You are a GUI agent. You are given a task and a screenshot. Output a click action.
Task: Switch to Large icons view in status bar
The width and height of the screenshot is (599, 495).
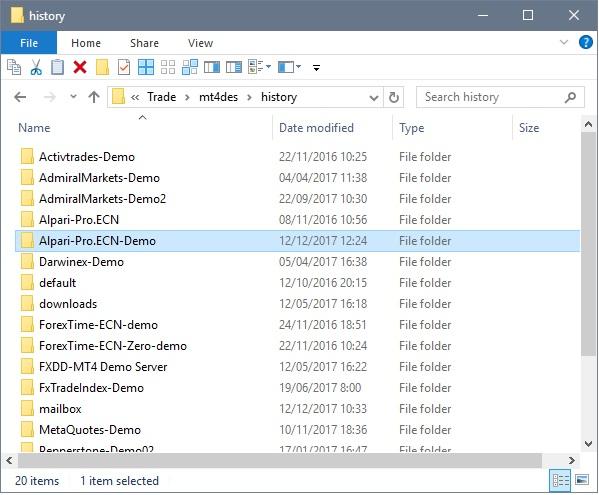582,480
